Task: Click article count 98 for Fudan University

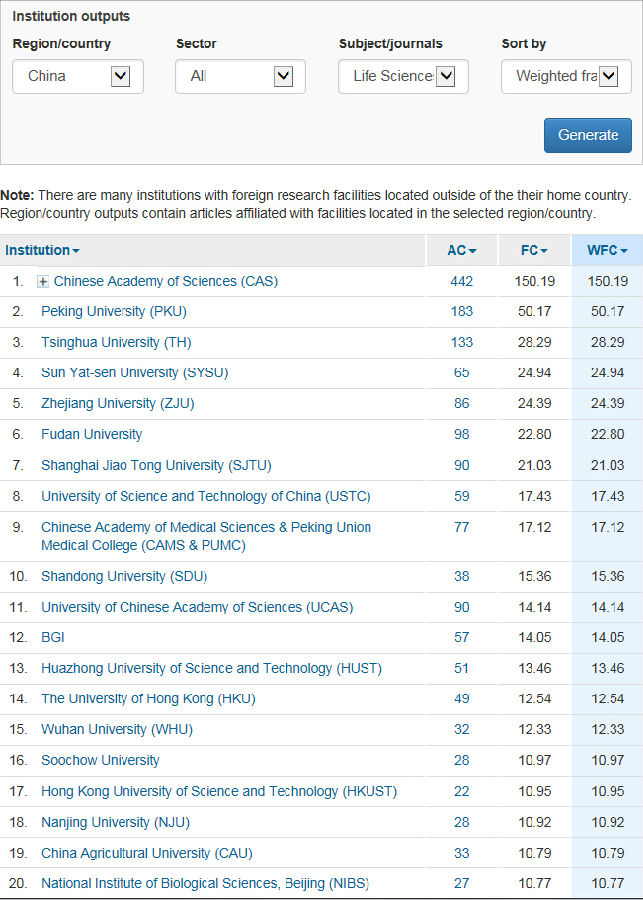Action: click(x=462, y=435)
